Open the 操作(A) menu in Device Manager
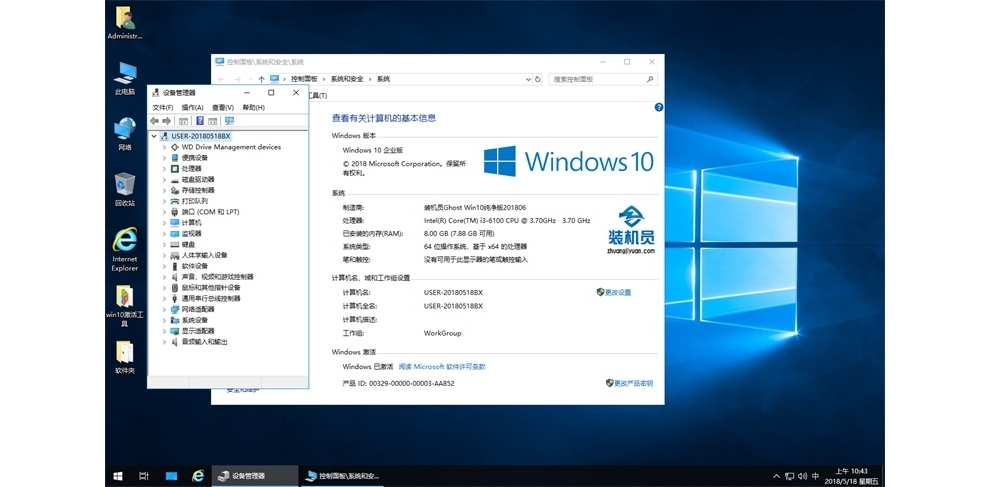The width and height of the screenshot is (990, 487). pyautogui.click(x=192, y=107)
